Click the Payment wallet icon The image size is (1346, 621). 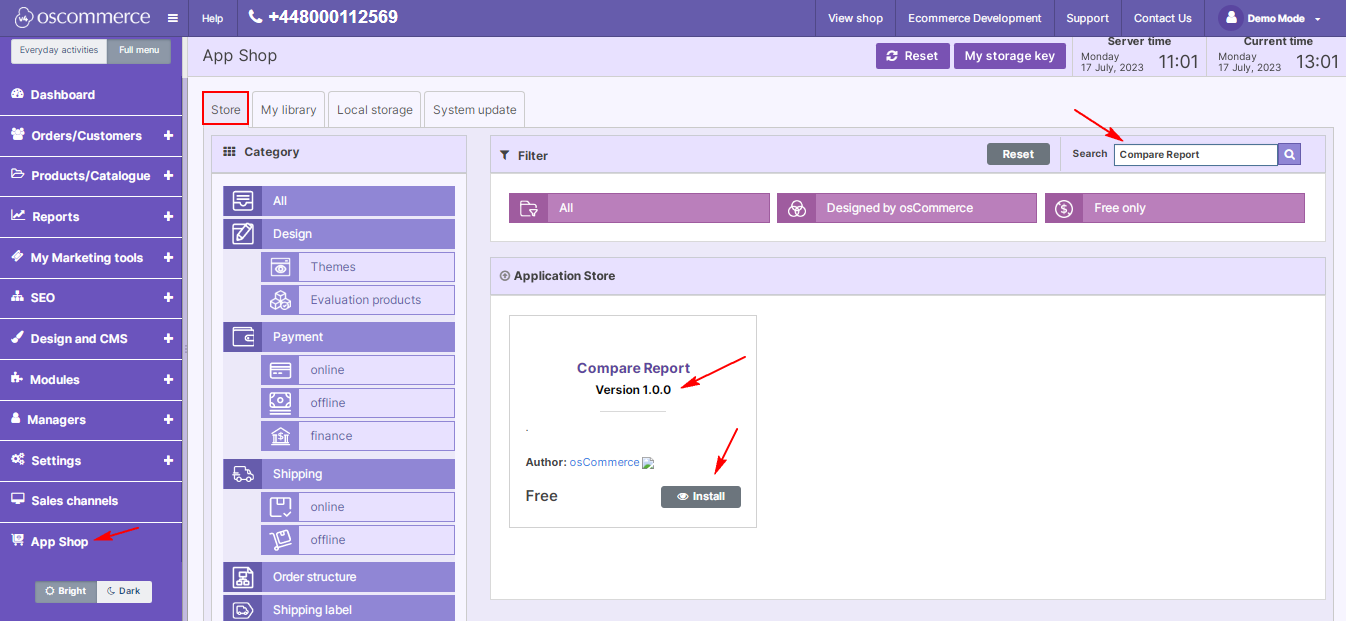click(x=243, y=337)
